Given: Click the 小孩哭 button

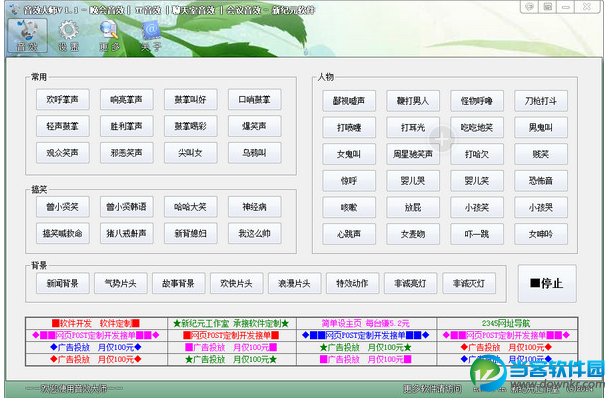Looking at the screenshot, I should click(x=541, y=208).
